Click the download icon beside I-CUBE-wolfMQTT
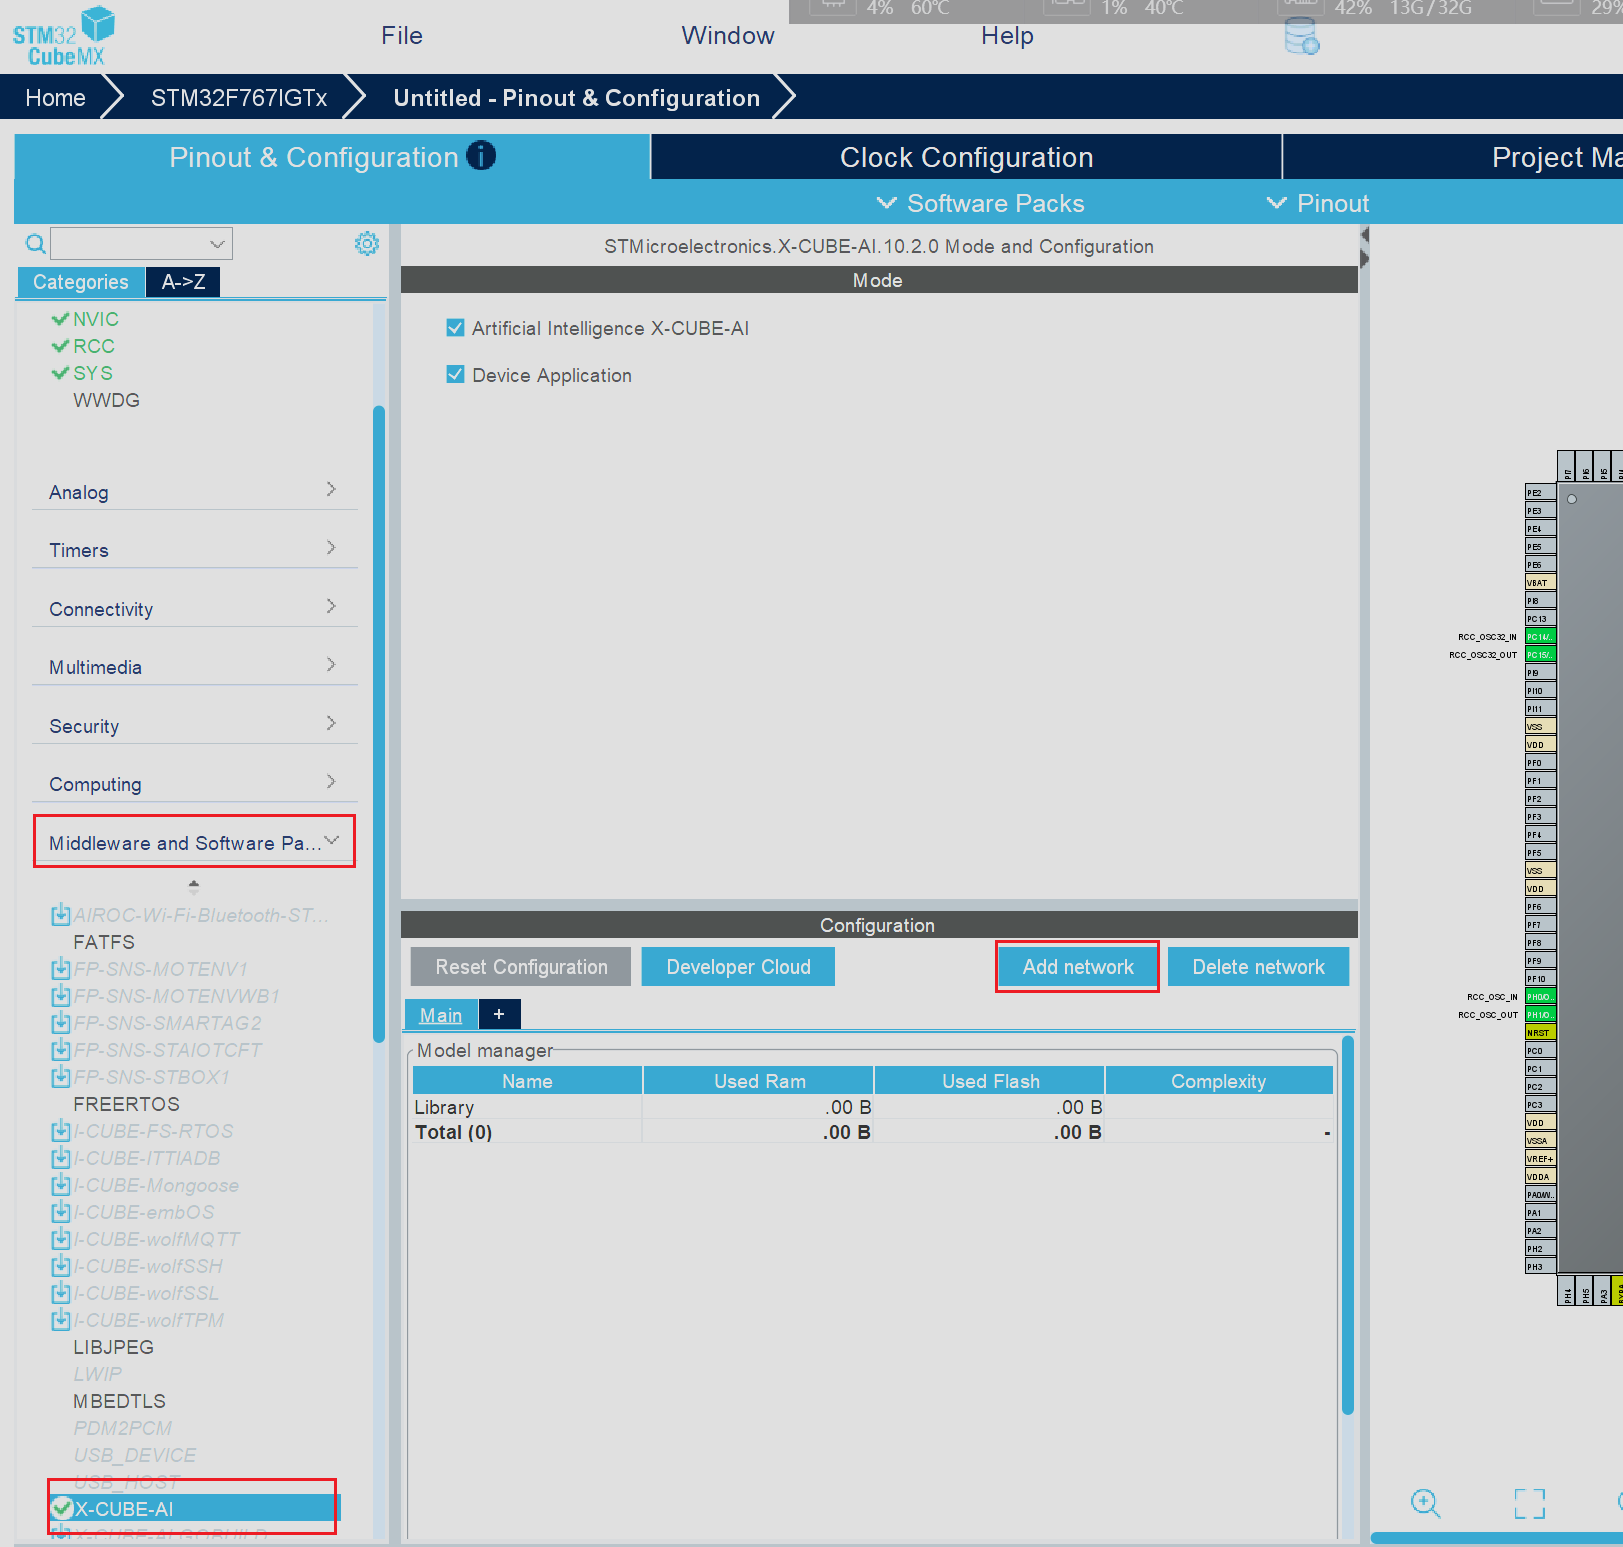The image size is (1623, 1547). coord(61,1238)
